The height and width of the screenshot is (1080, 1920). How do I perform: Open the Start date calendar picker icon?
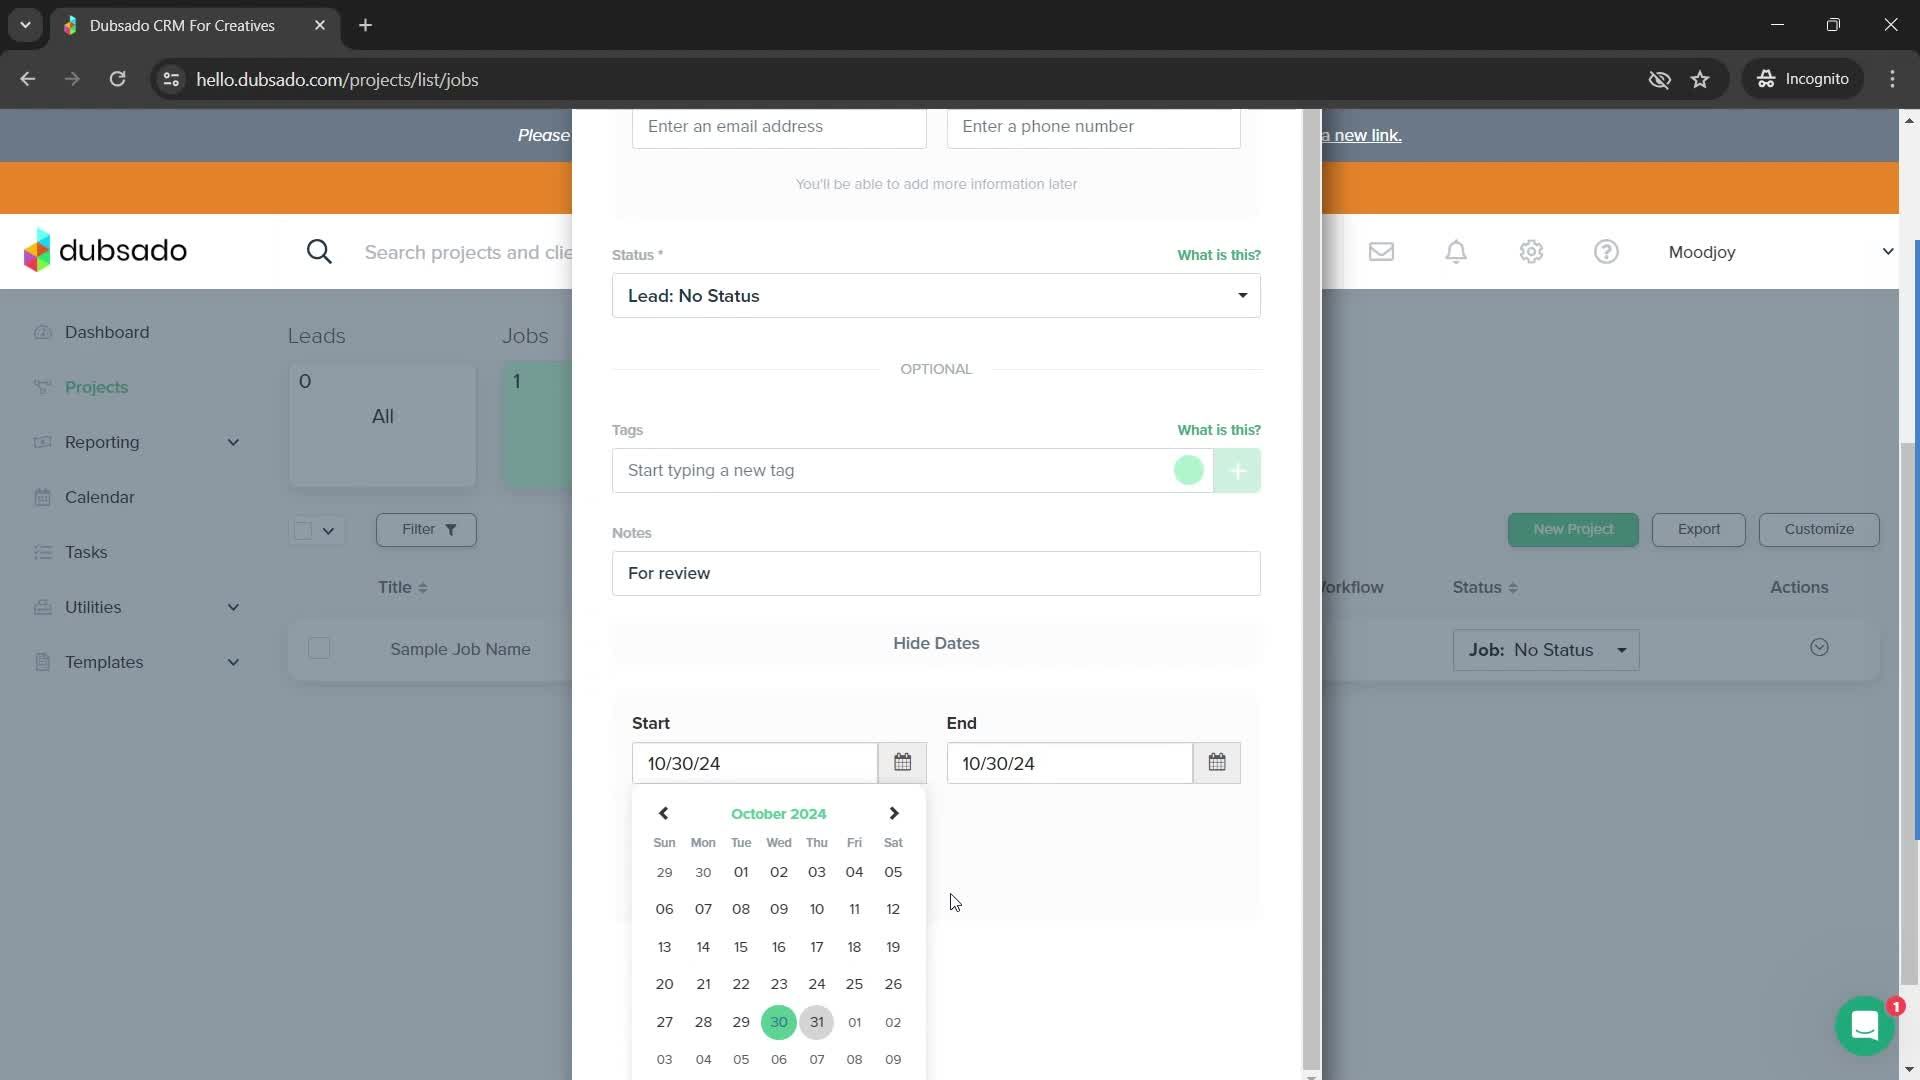pyautogui.click(x=902, y=763)
